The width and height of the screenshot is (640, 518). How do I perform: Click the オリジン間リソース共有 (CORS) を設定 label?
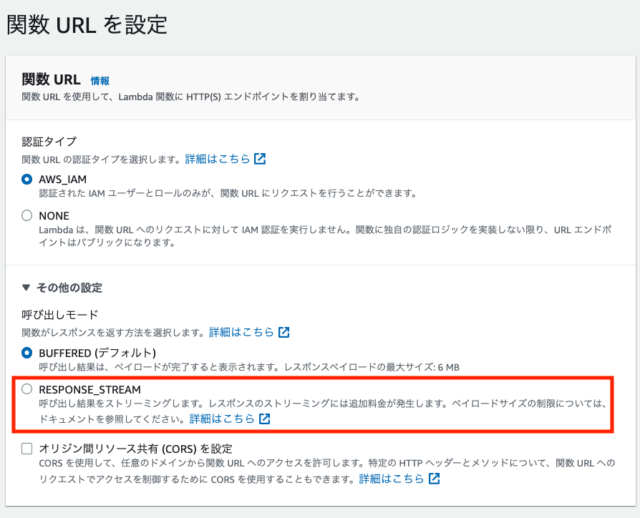136,449
